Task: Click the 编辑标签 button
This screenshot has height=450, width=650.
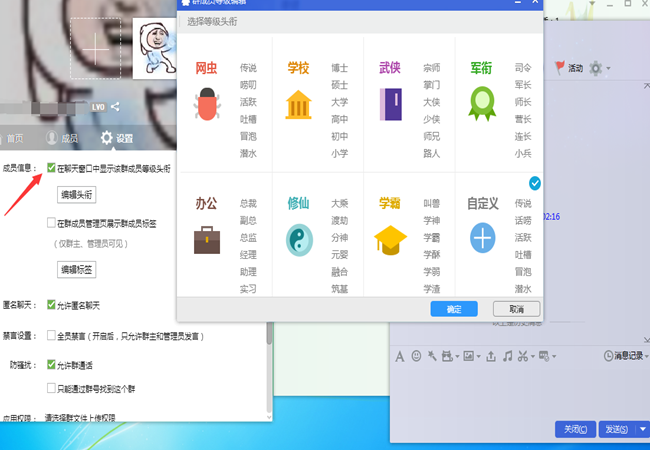Action: click(77, 270)
